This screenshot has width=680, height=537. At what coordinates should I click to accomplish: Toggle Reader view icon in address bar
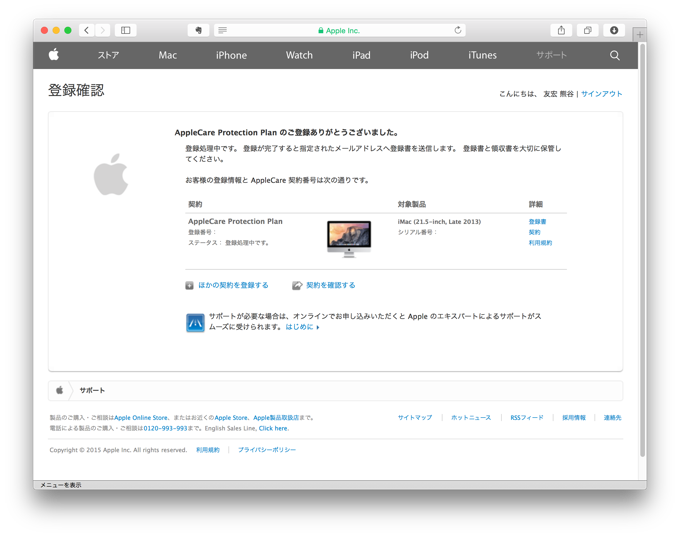tap(222, 30)
